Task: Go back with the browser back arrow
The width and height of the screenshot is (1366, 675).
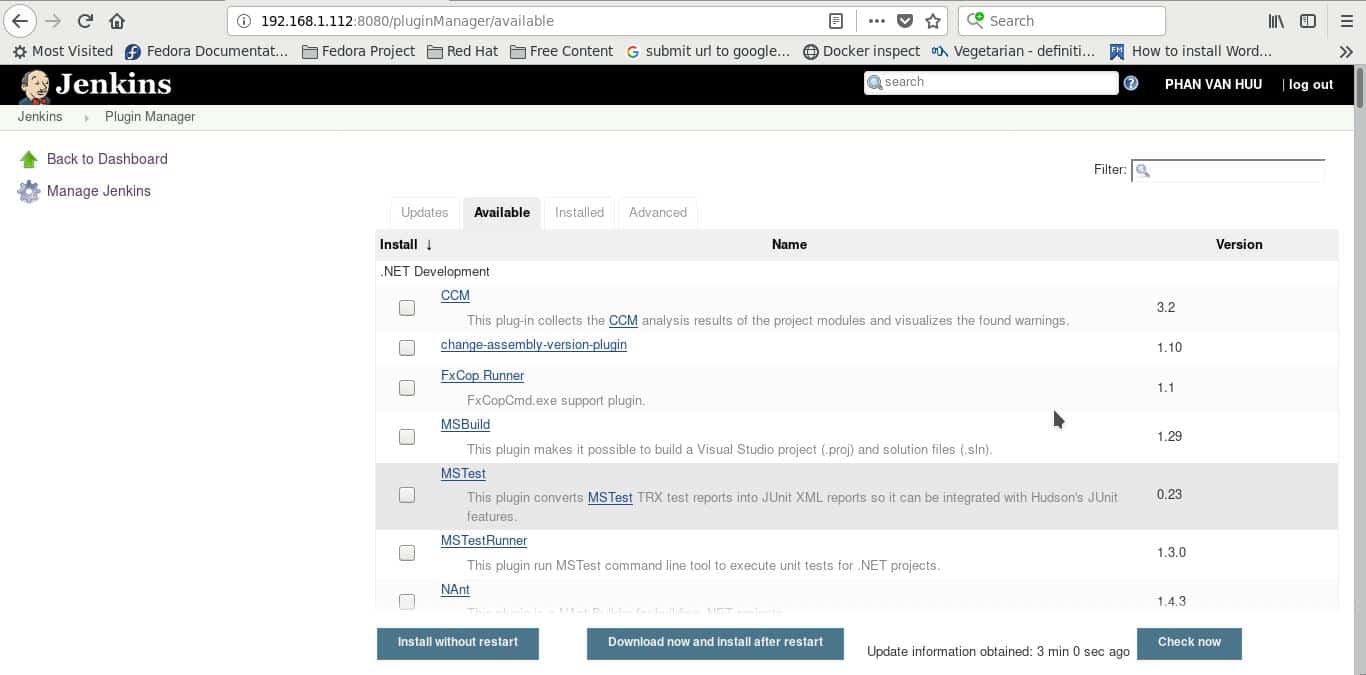Action: (20, 20)
